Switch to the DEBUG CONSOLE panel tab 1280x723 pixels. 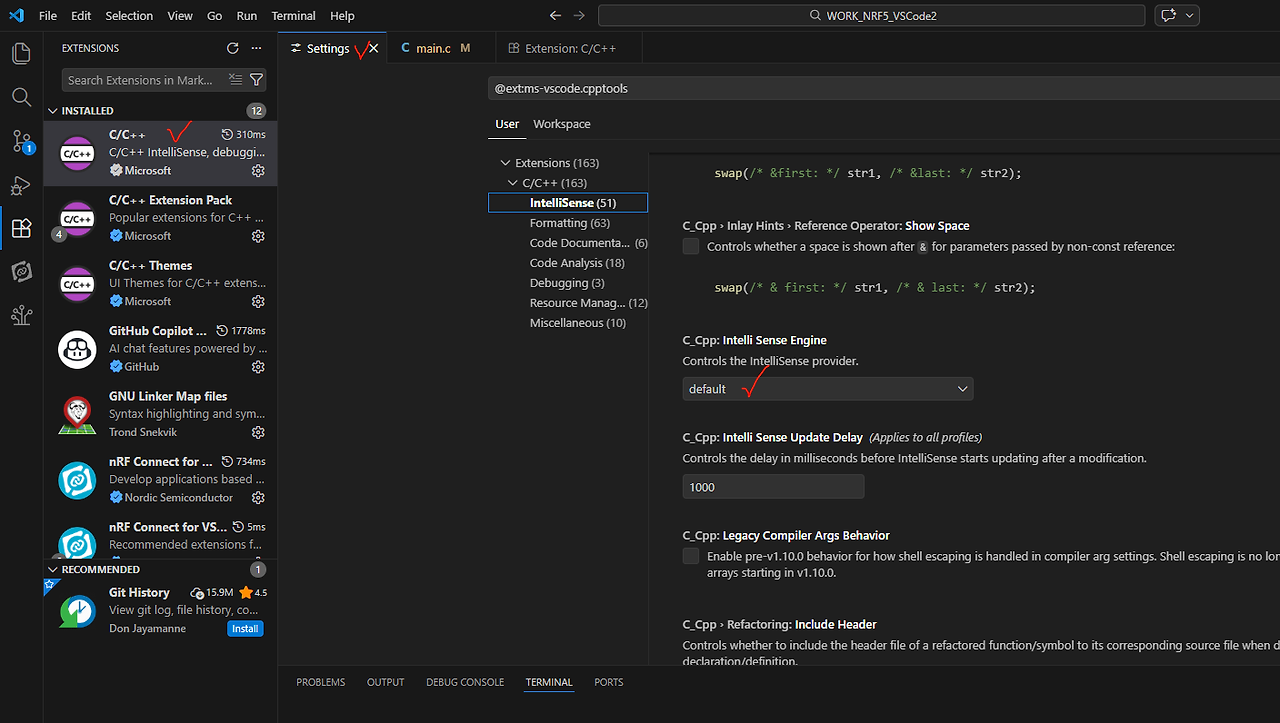pyautogui.click(x=465, y=682)
